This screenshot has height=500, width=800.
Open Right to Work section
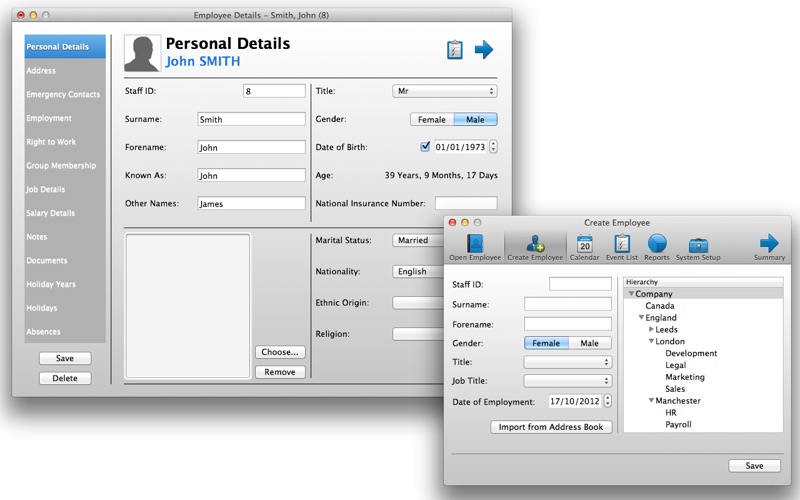[x=65, y=142]
